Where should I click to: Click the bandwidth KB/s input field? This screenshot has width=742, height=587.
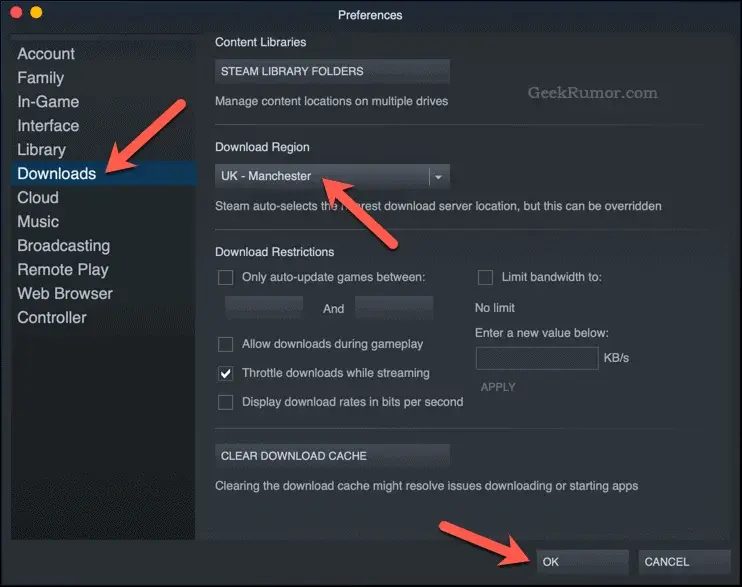[536, 357]
